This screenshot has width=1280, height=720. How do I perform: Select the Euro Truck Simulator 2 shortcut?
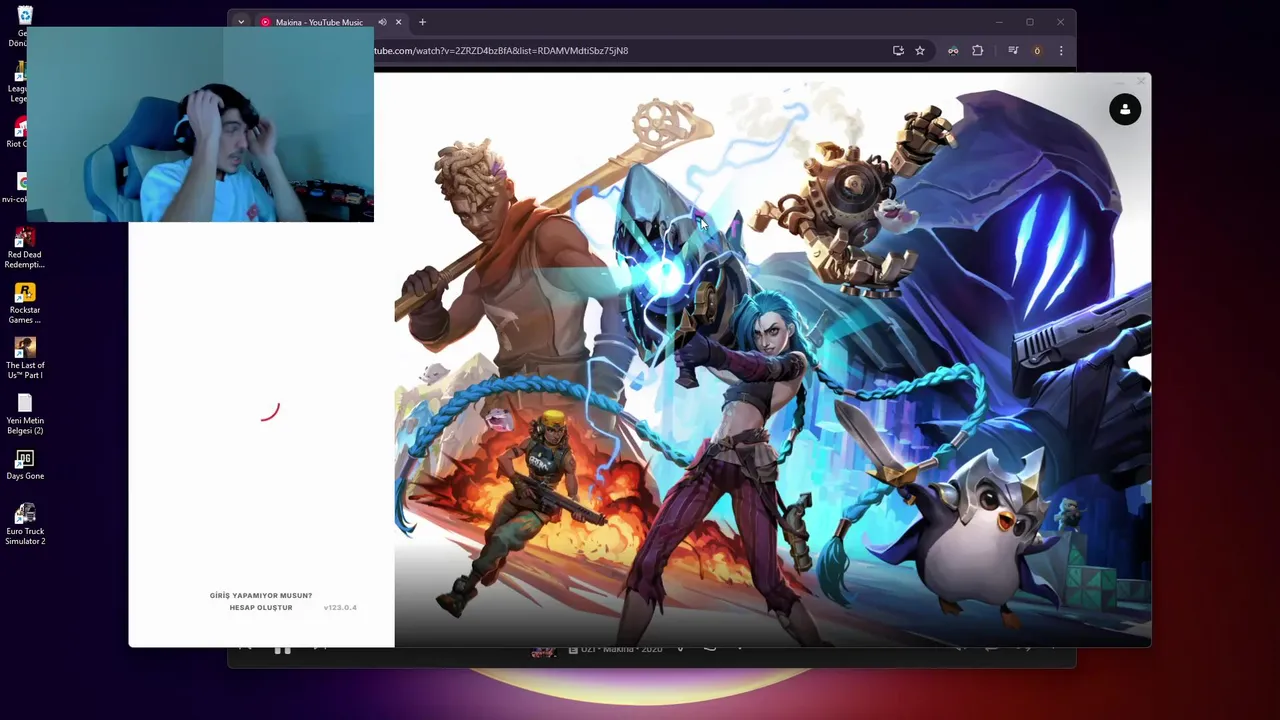pos(25,524)
